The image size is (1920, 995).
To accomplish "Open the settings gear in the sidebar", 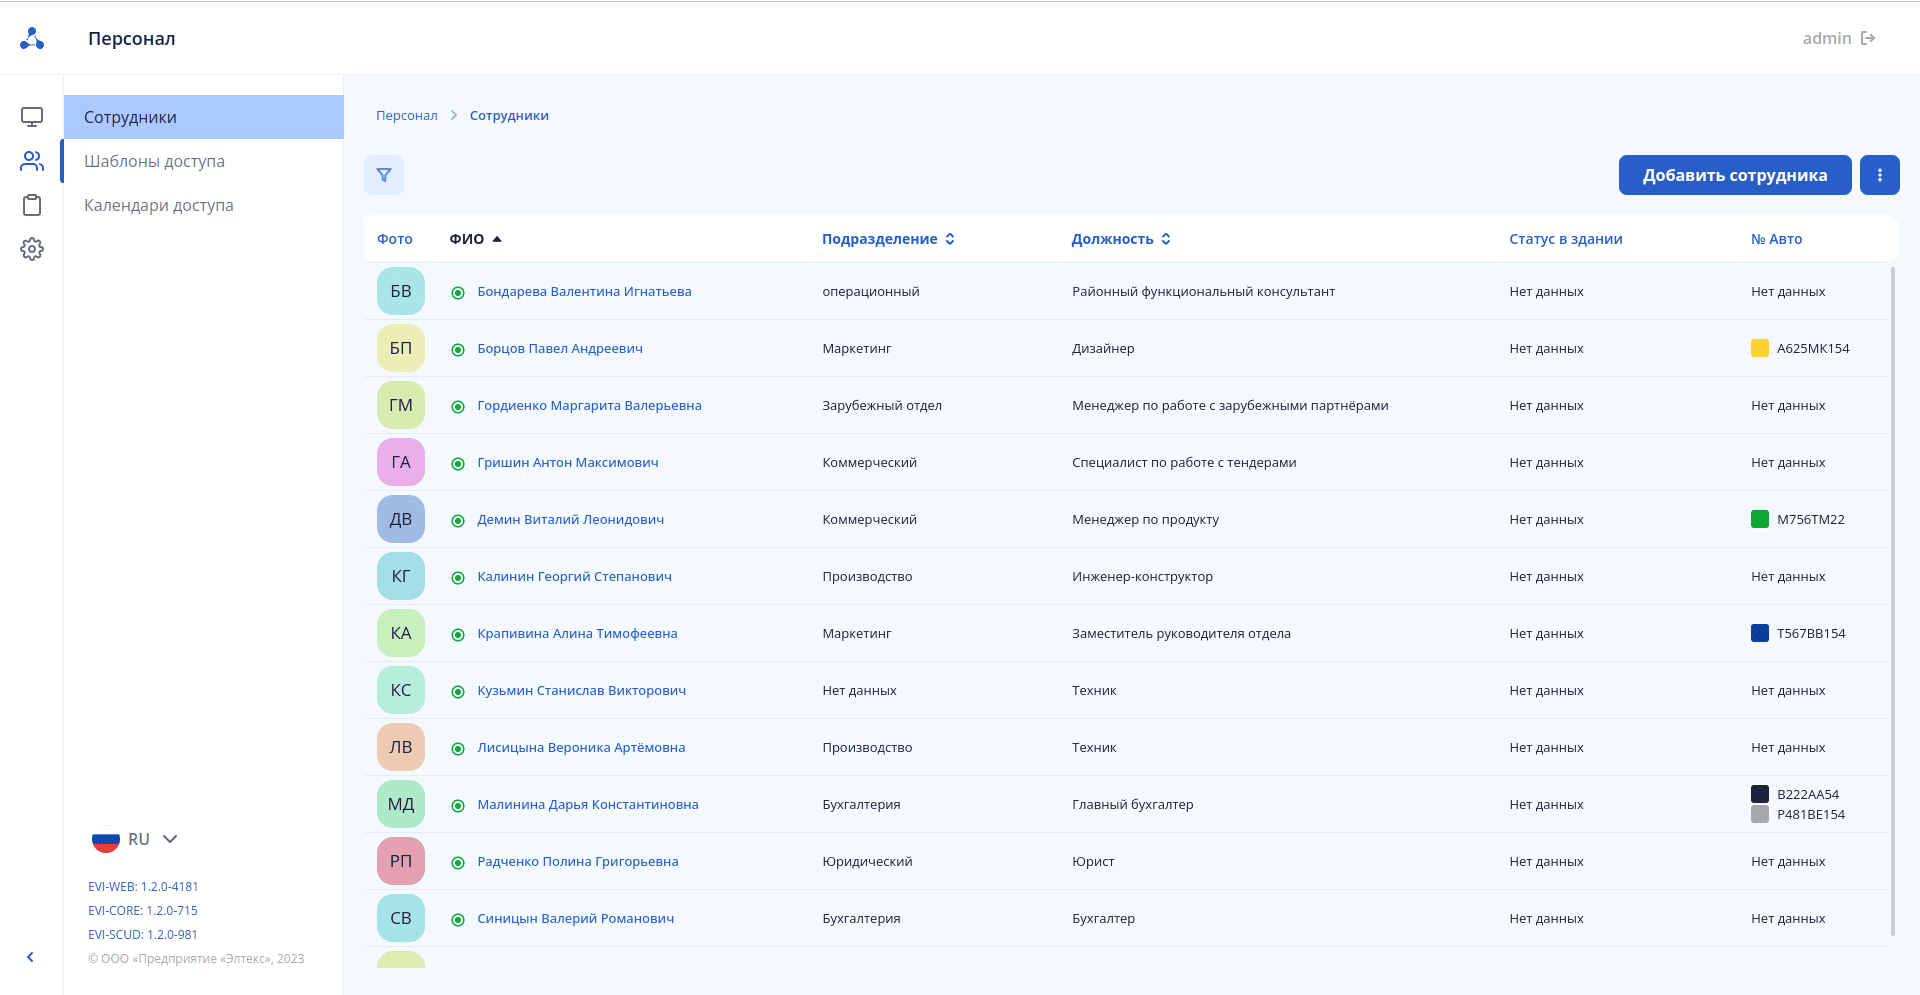I will pos(32,249).
